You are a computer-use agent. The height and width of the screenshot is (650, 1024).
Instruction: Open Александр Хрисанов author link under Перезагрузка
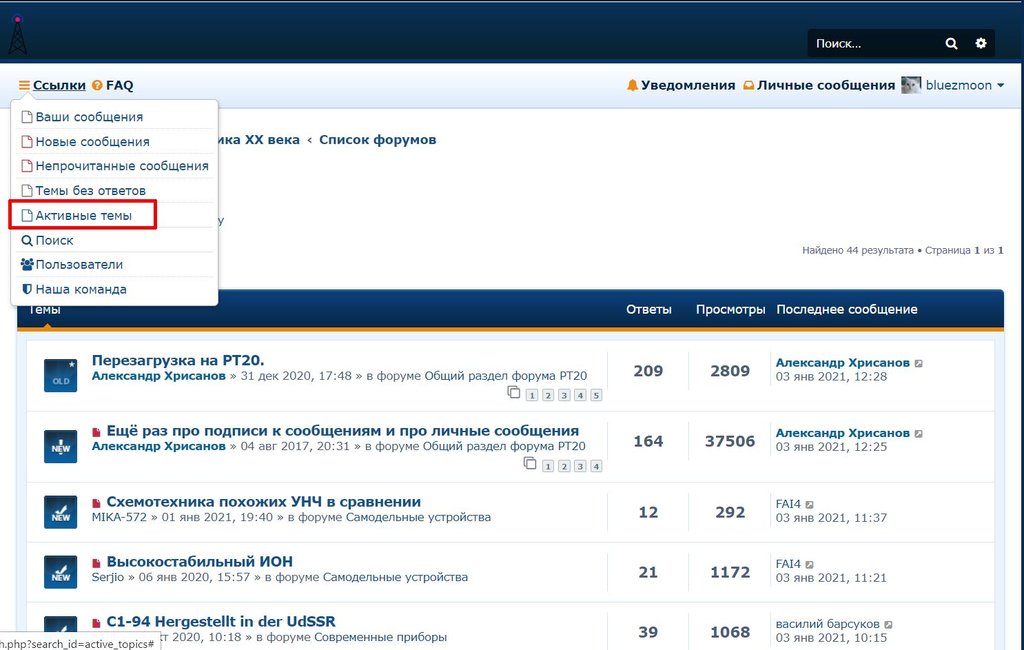159,376
